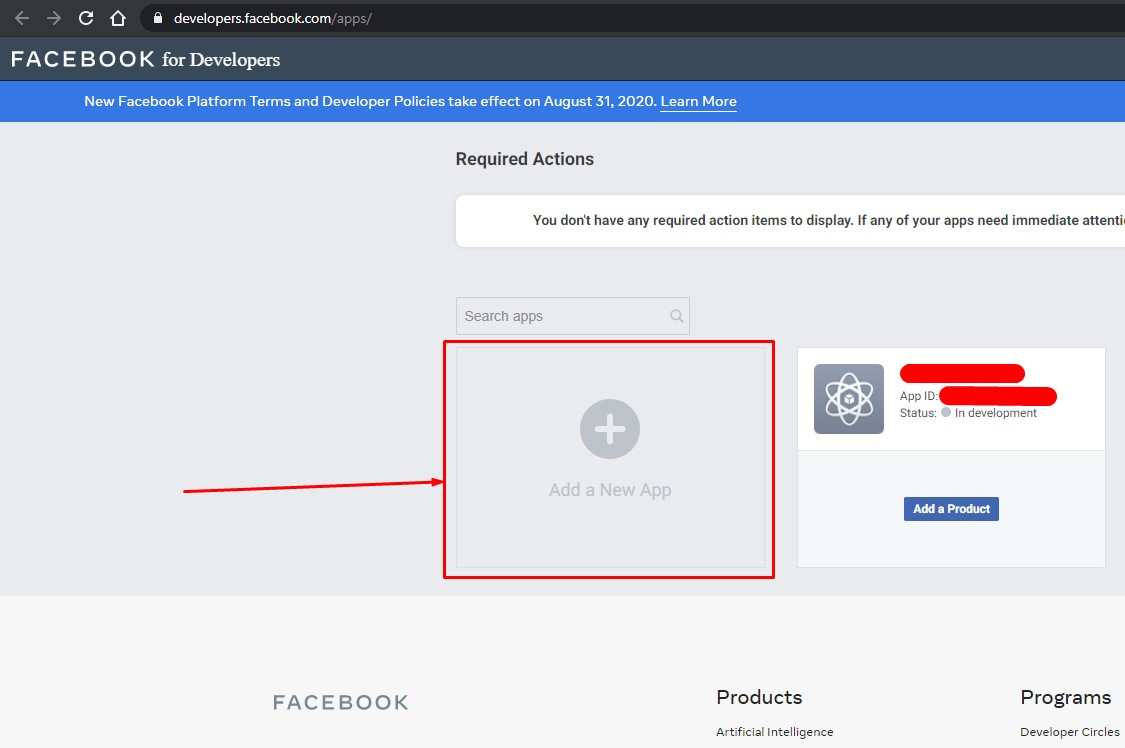Select the Add a New App label
Viewport: 1125px width, 748px height.
tap(610, 490)
